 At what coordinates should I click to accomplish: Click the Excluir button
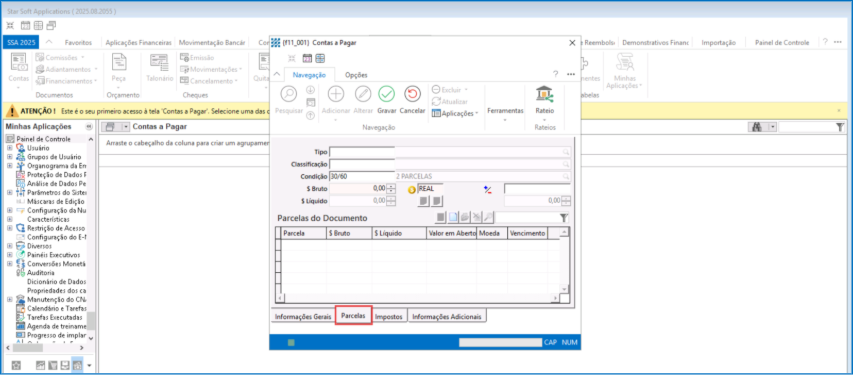point(449,89)
